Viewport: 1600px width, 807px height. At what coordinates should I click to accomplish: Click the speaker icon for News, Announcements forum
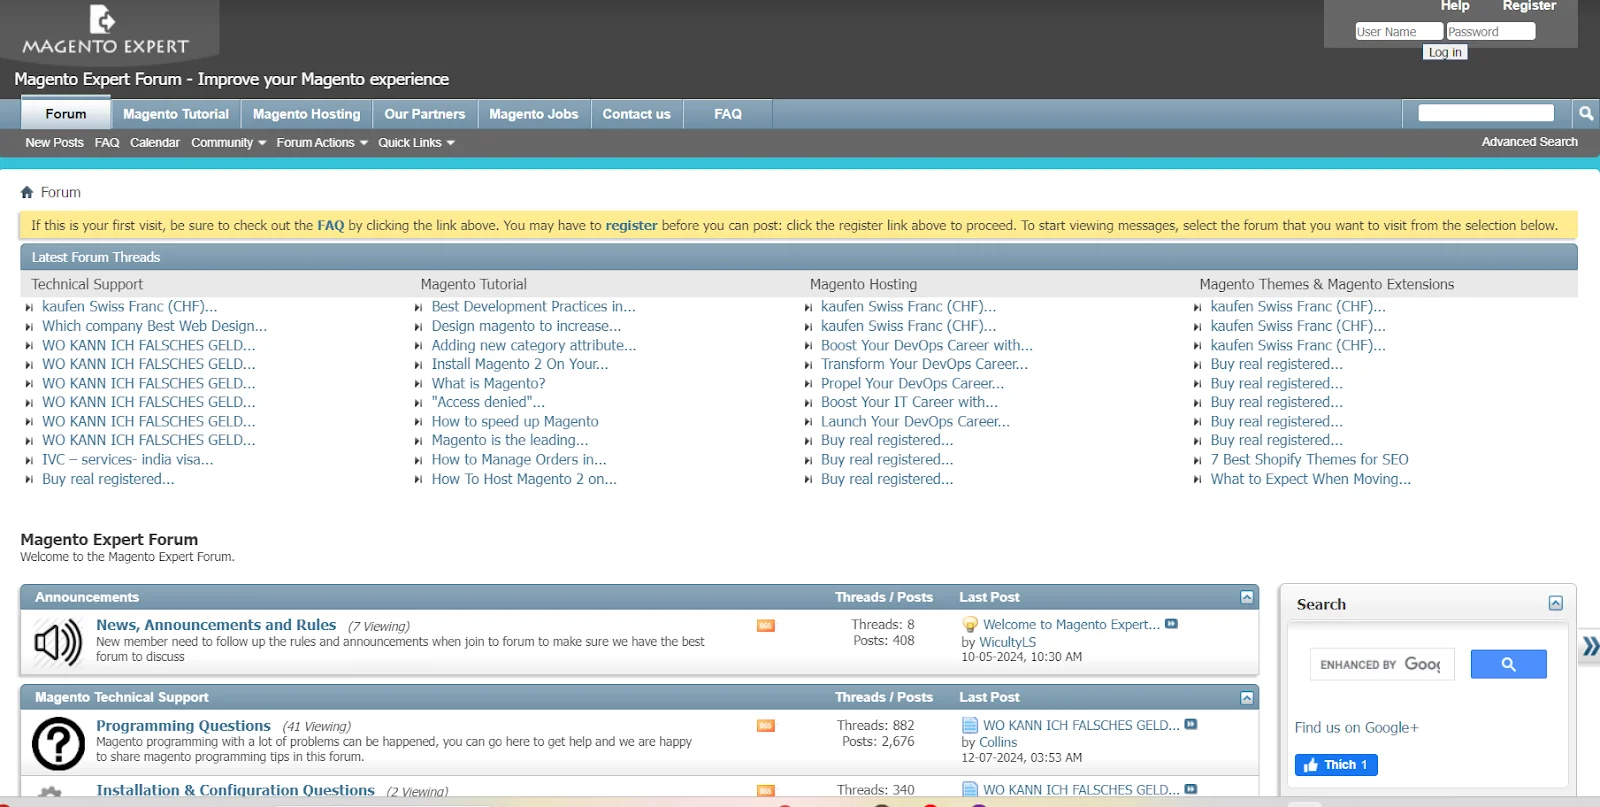click(58, 642)
